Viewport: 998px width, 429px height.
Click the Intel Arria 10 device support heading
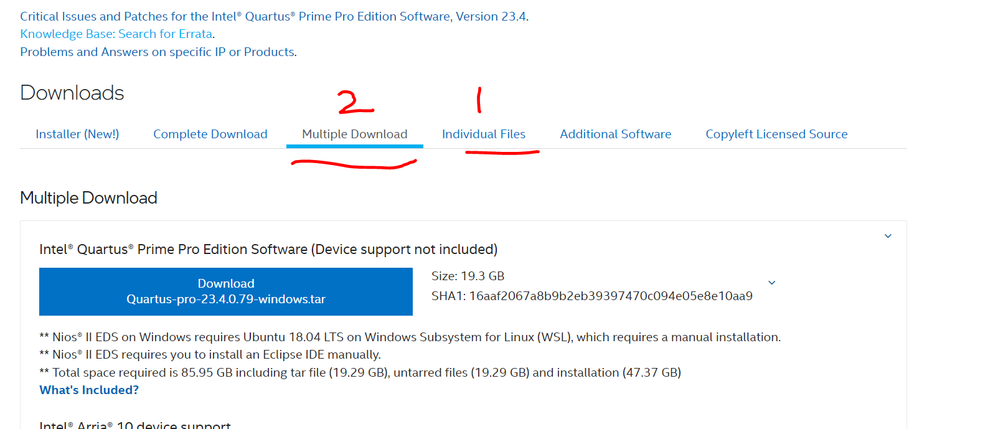(x=135, y=425)
